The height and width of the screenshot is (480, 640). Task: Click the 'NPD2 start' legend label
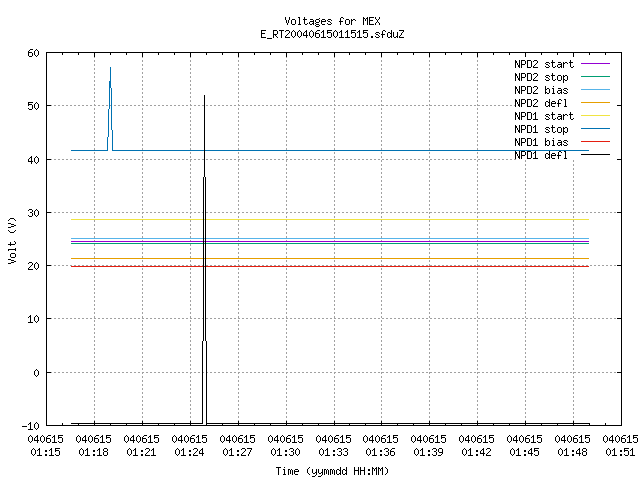tap(544, 64)
